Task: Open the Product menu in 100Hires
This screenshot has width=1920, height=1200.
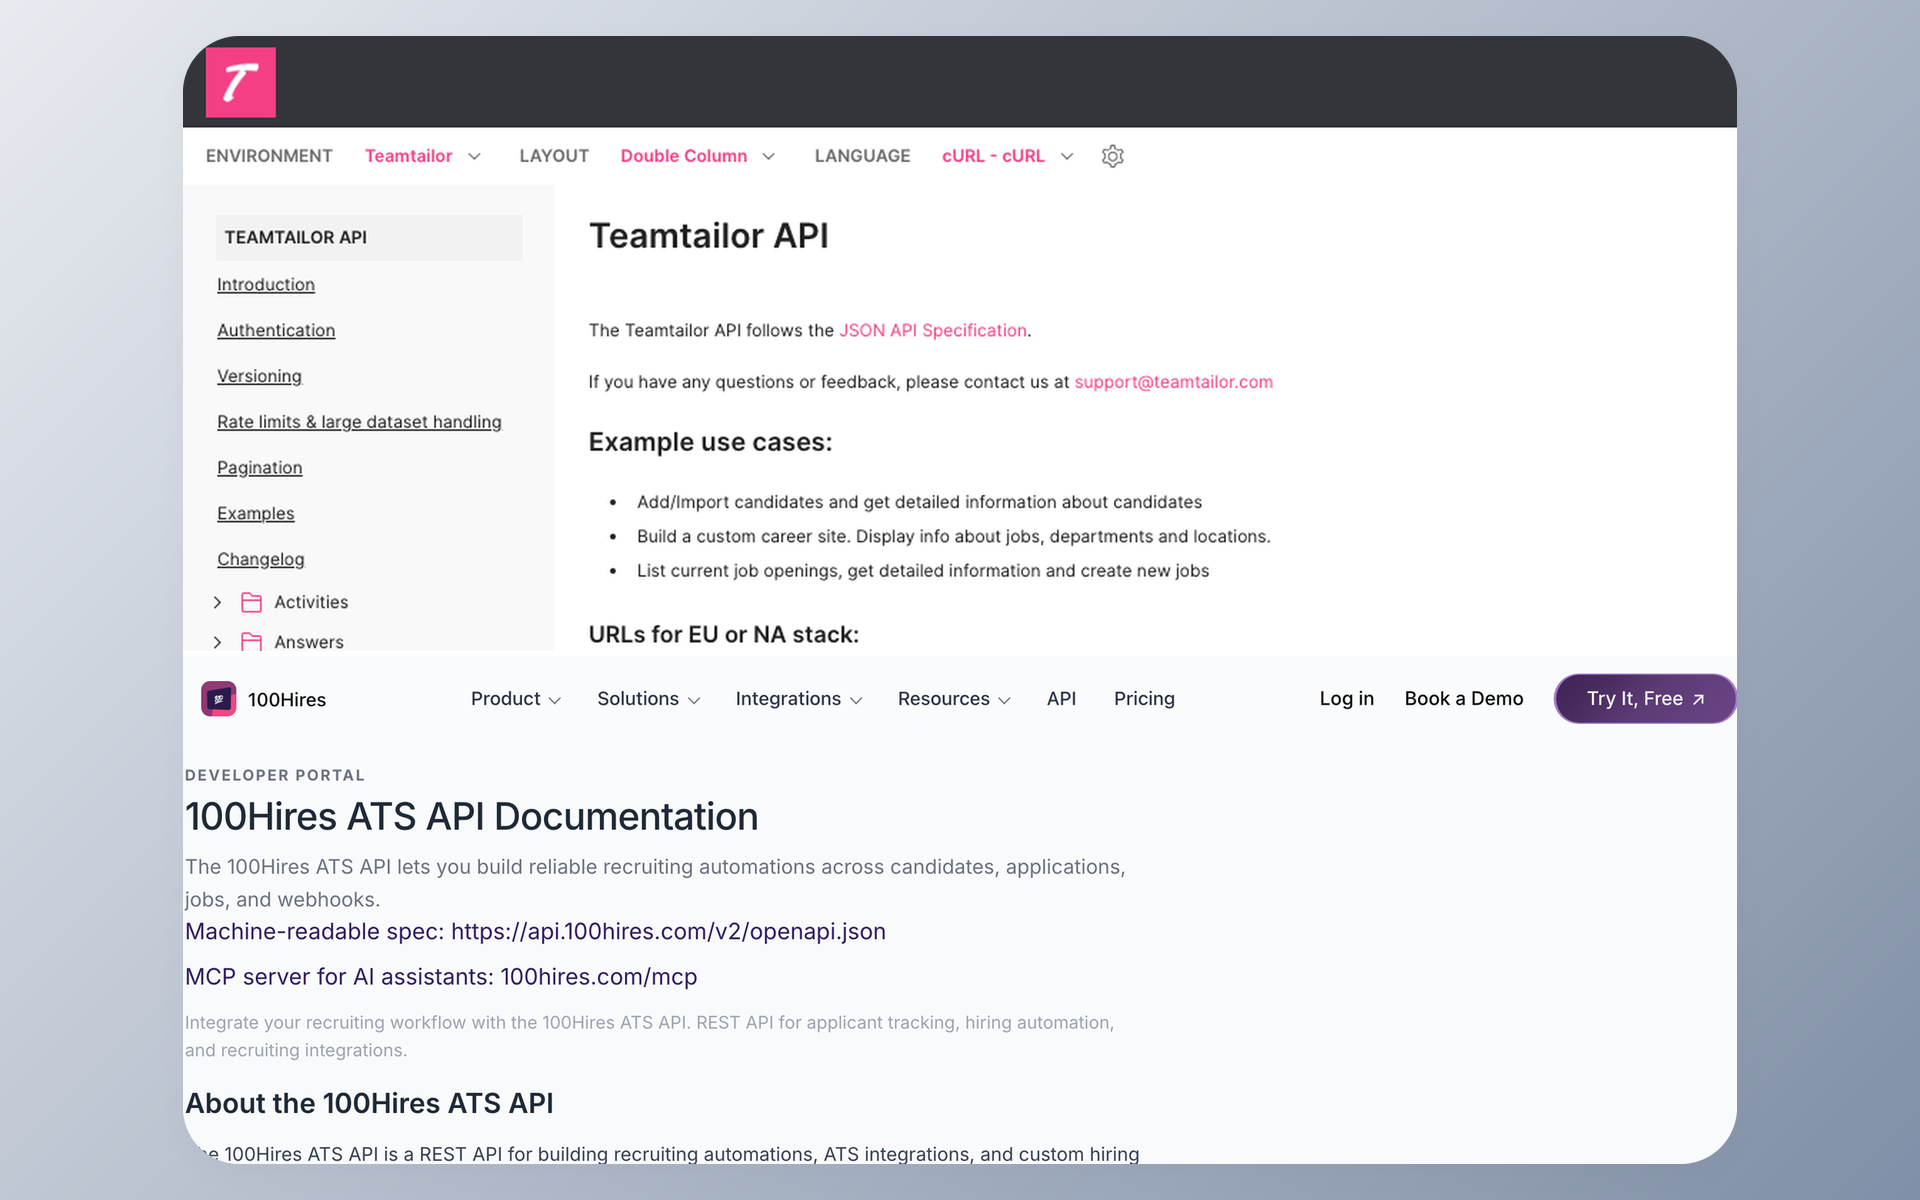Action: pos(516,699)
